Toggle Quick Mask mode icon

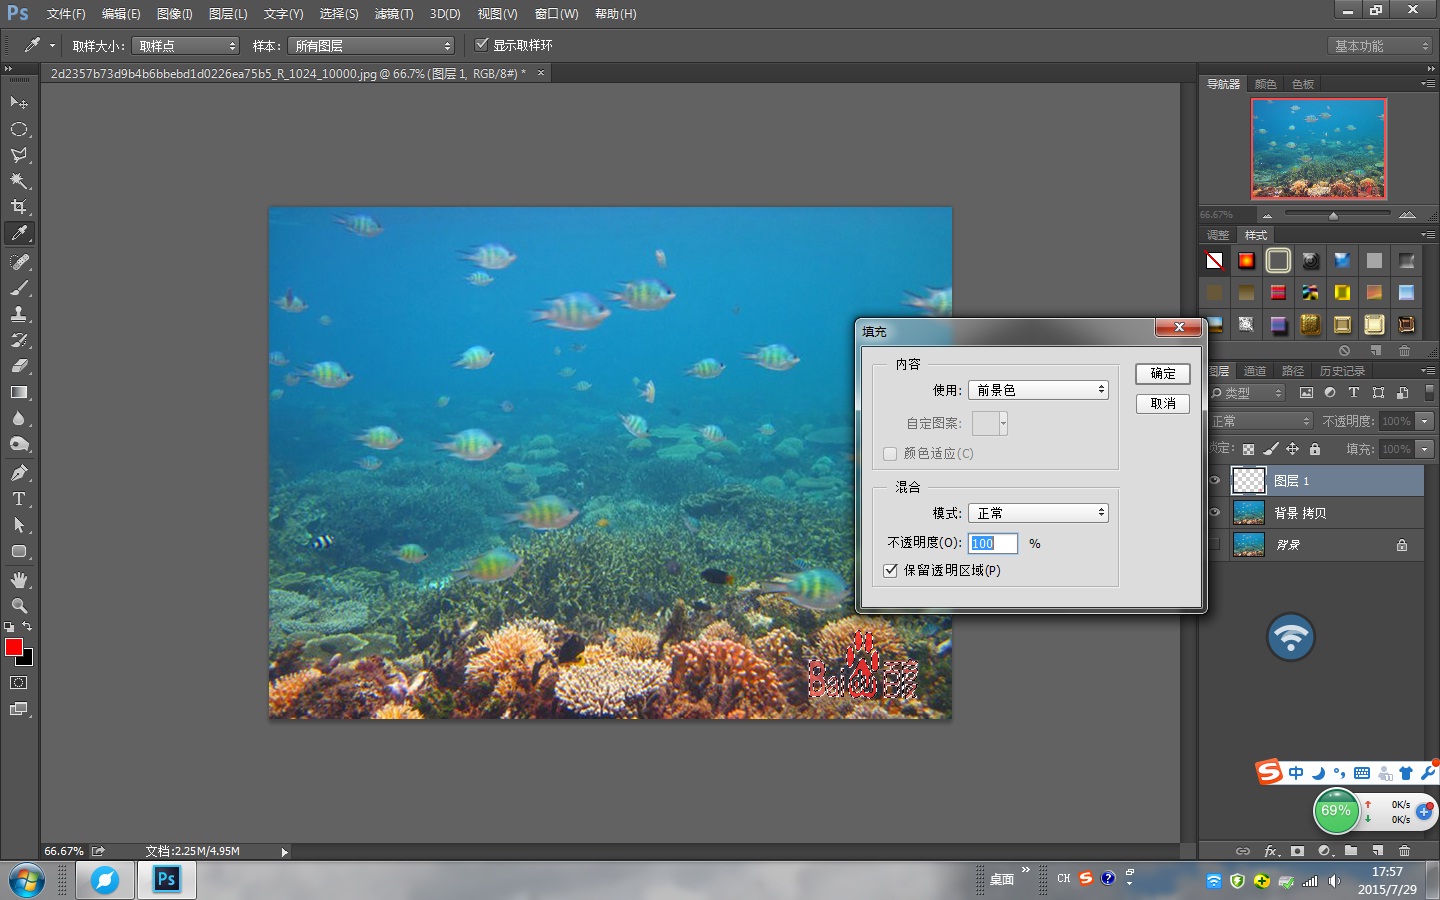[19, 683]
